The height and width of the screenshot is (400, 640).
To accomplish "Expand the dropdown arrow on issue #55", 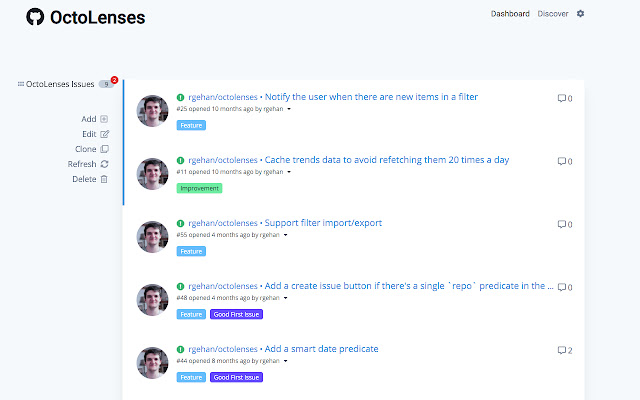I will 286,235.
